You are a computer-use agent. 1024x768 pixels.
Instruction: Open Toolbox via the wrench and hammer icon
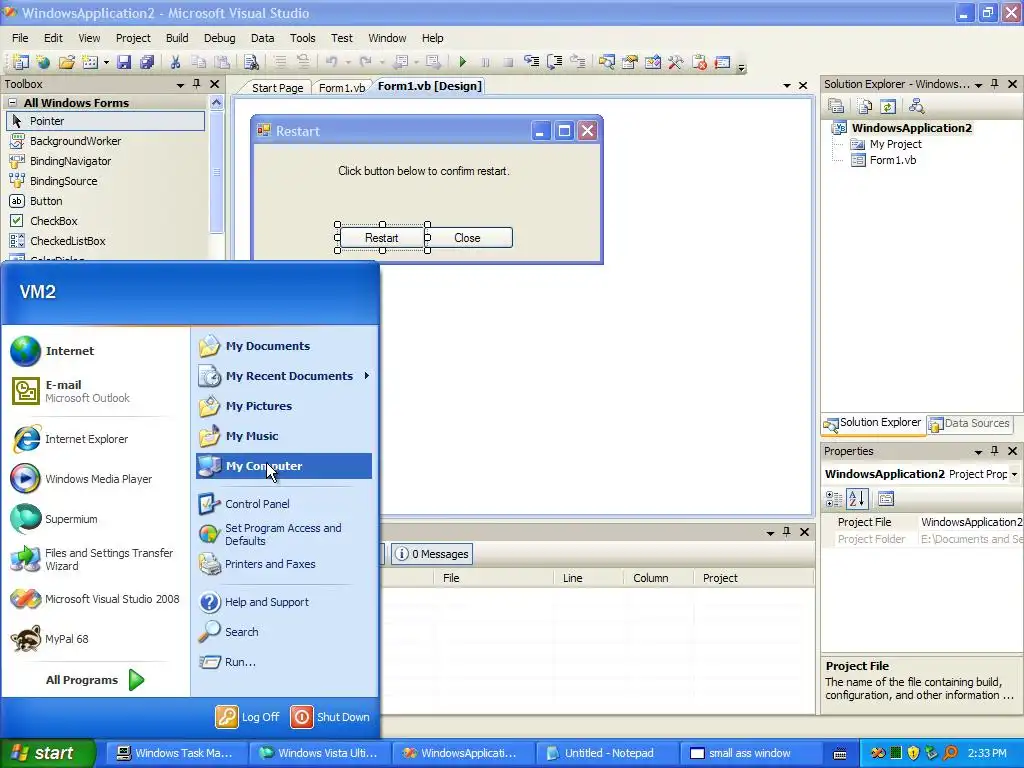[676, 62]
